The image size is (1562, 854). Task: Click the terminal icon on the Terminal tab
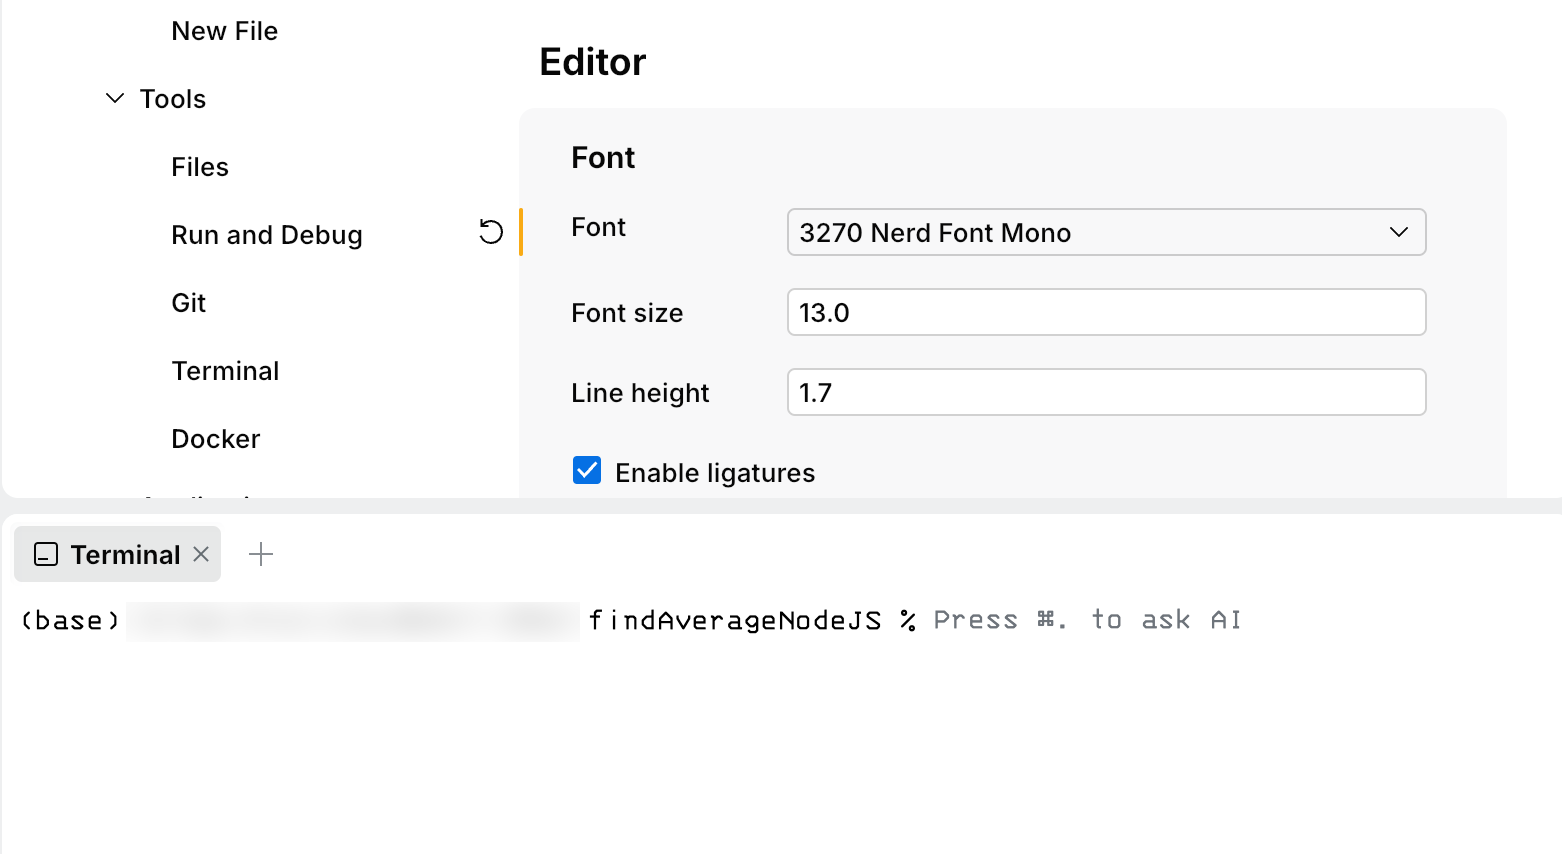44,554
